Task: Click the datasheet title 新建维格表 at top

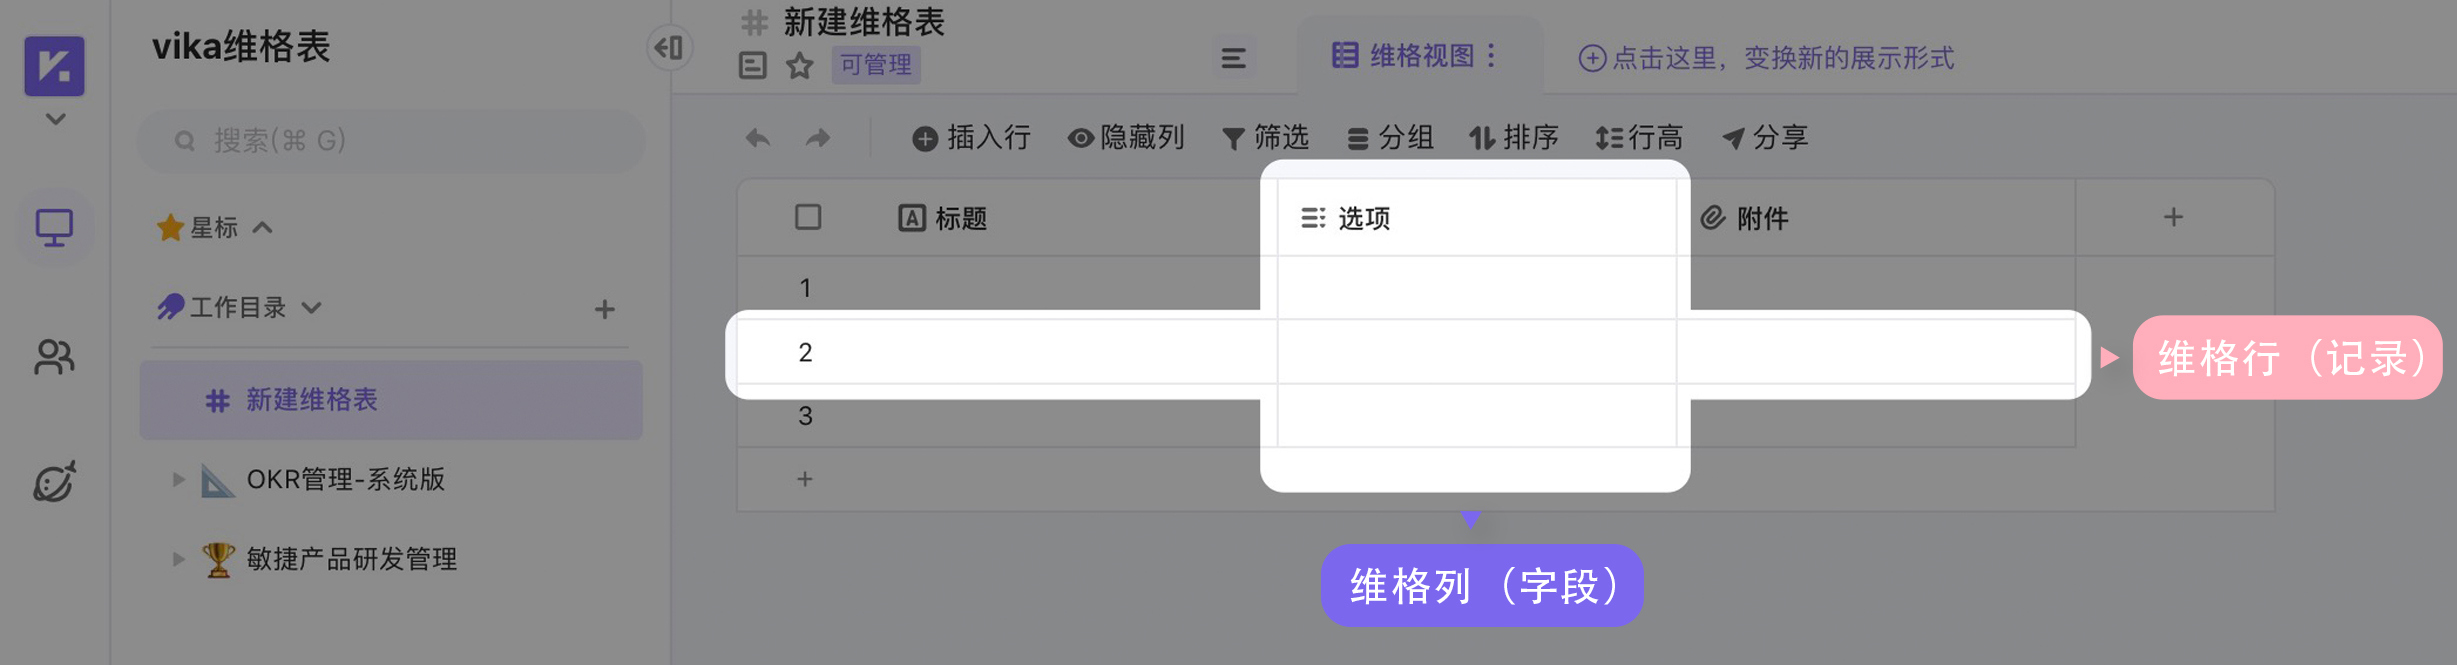Action: tap(864, 22)
